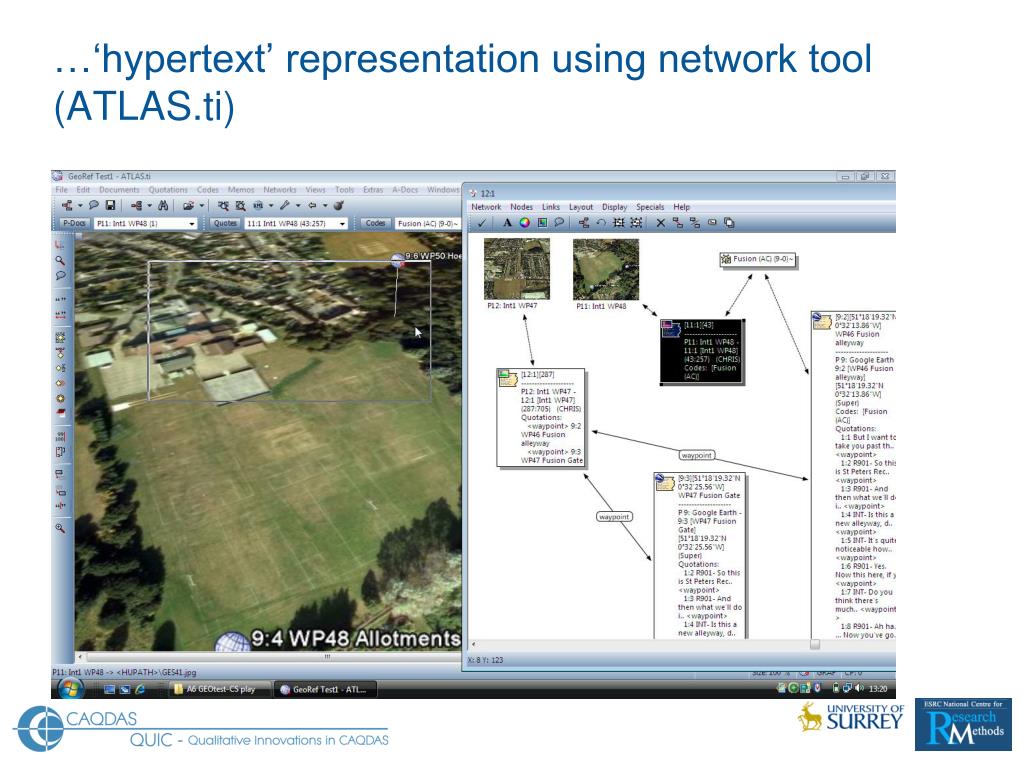Open the A6 GEOtest-CS play taskbar item
Viewport: 1024px width, 768px height.
[219, 689]
